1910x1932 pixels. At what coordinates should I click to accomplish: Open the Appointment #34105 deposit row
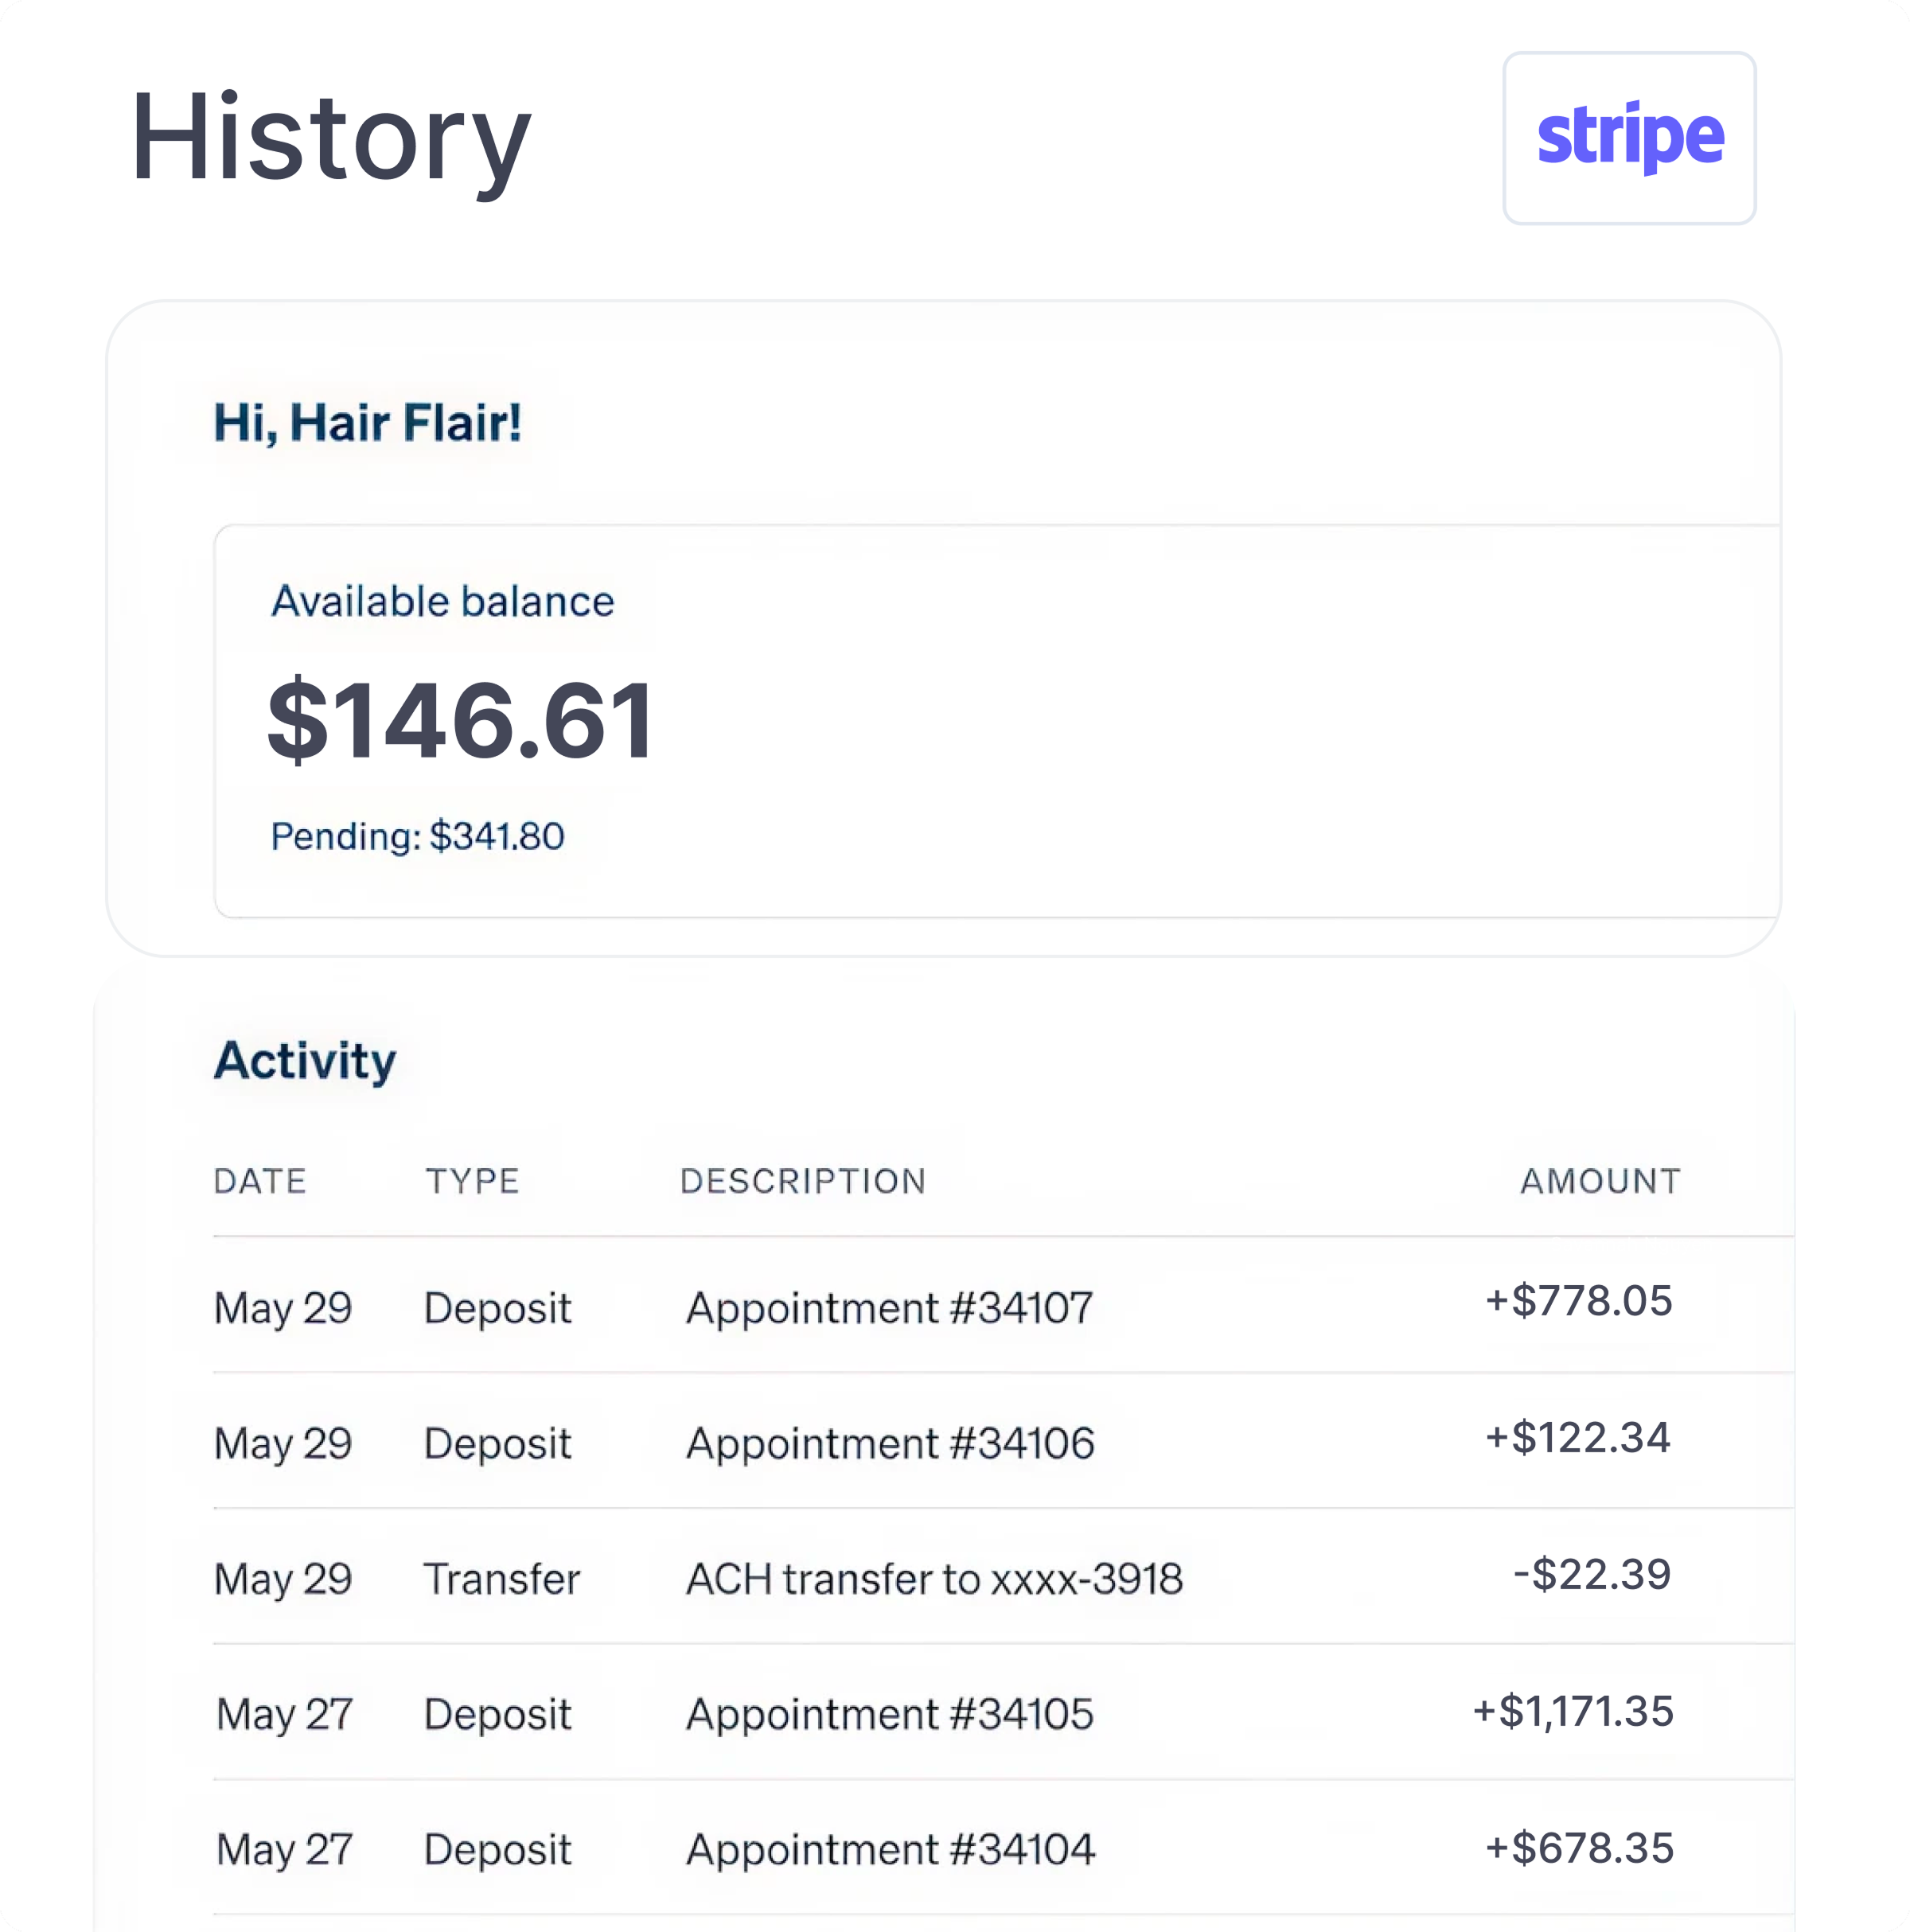[1002, 1711]
